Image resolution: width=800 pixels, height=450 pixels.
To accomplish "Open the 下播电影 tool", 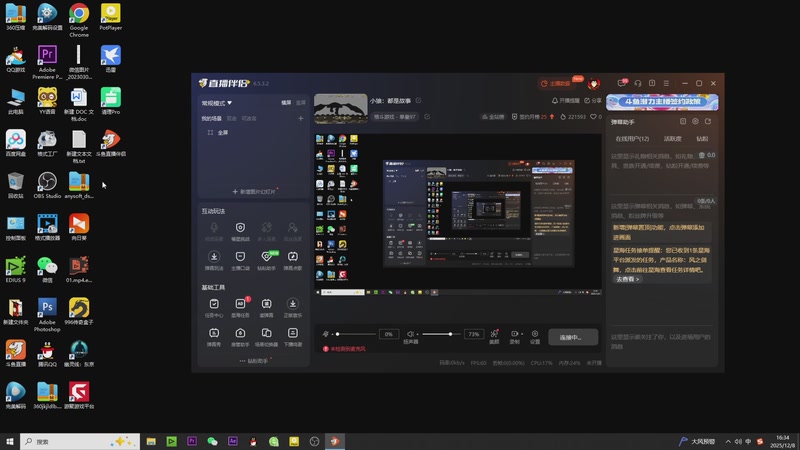I will click(x=293, y=337).
